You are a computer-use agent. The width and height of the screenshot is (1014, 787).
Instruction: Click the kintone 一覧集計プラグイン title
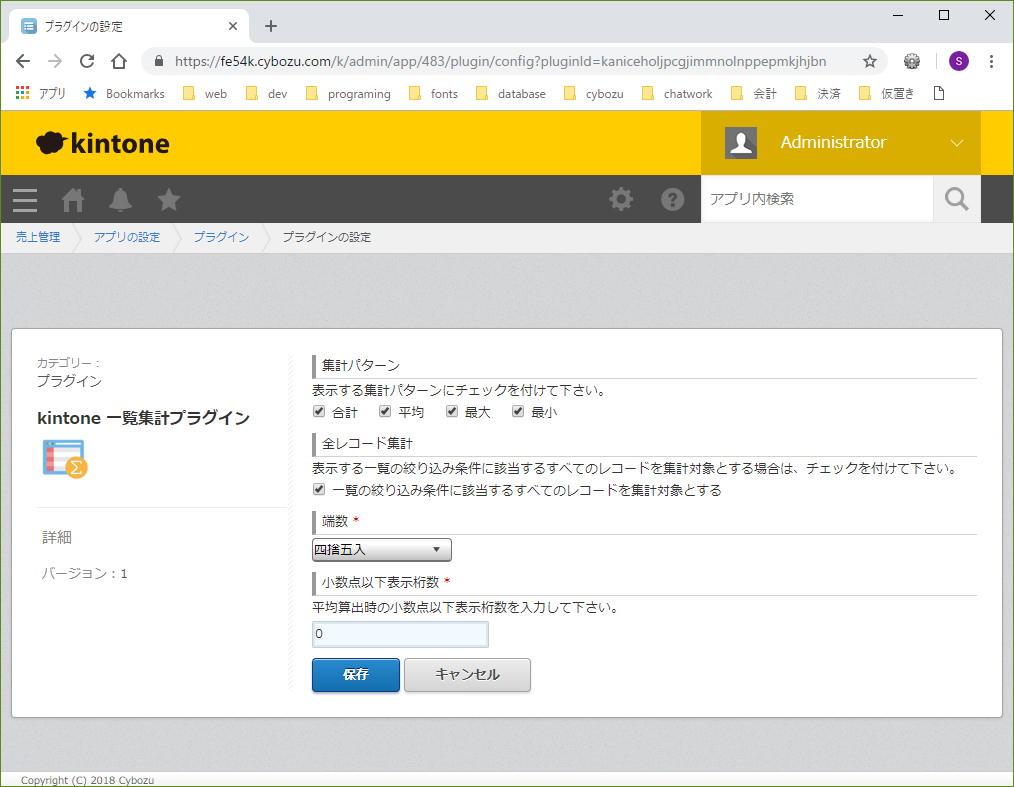[x=144, y=418]
